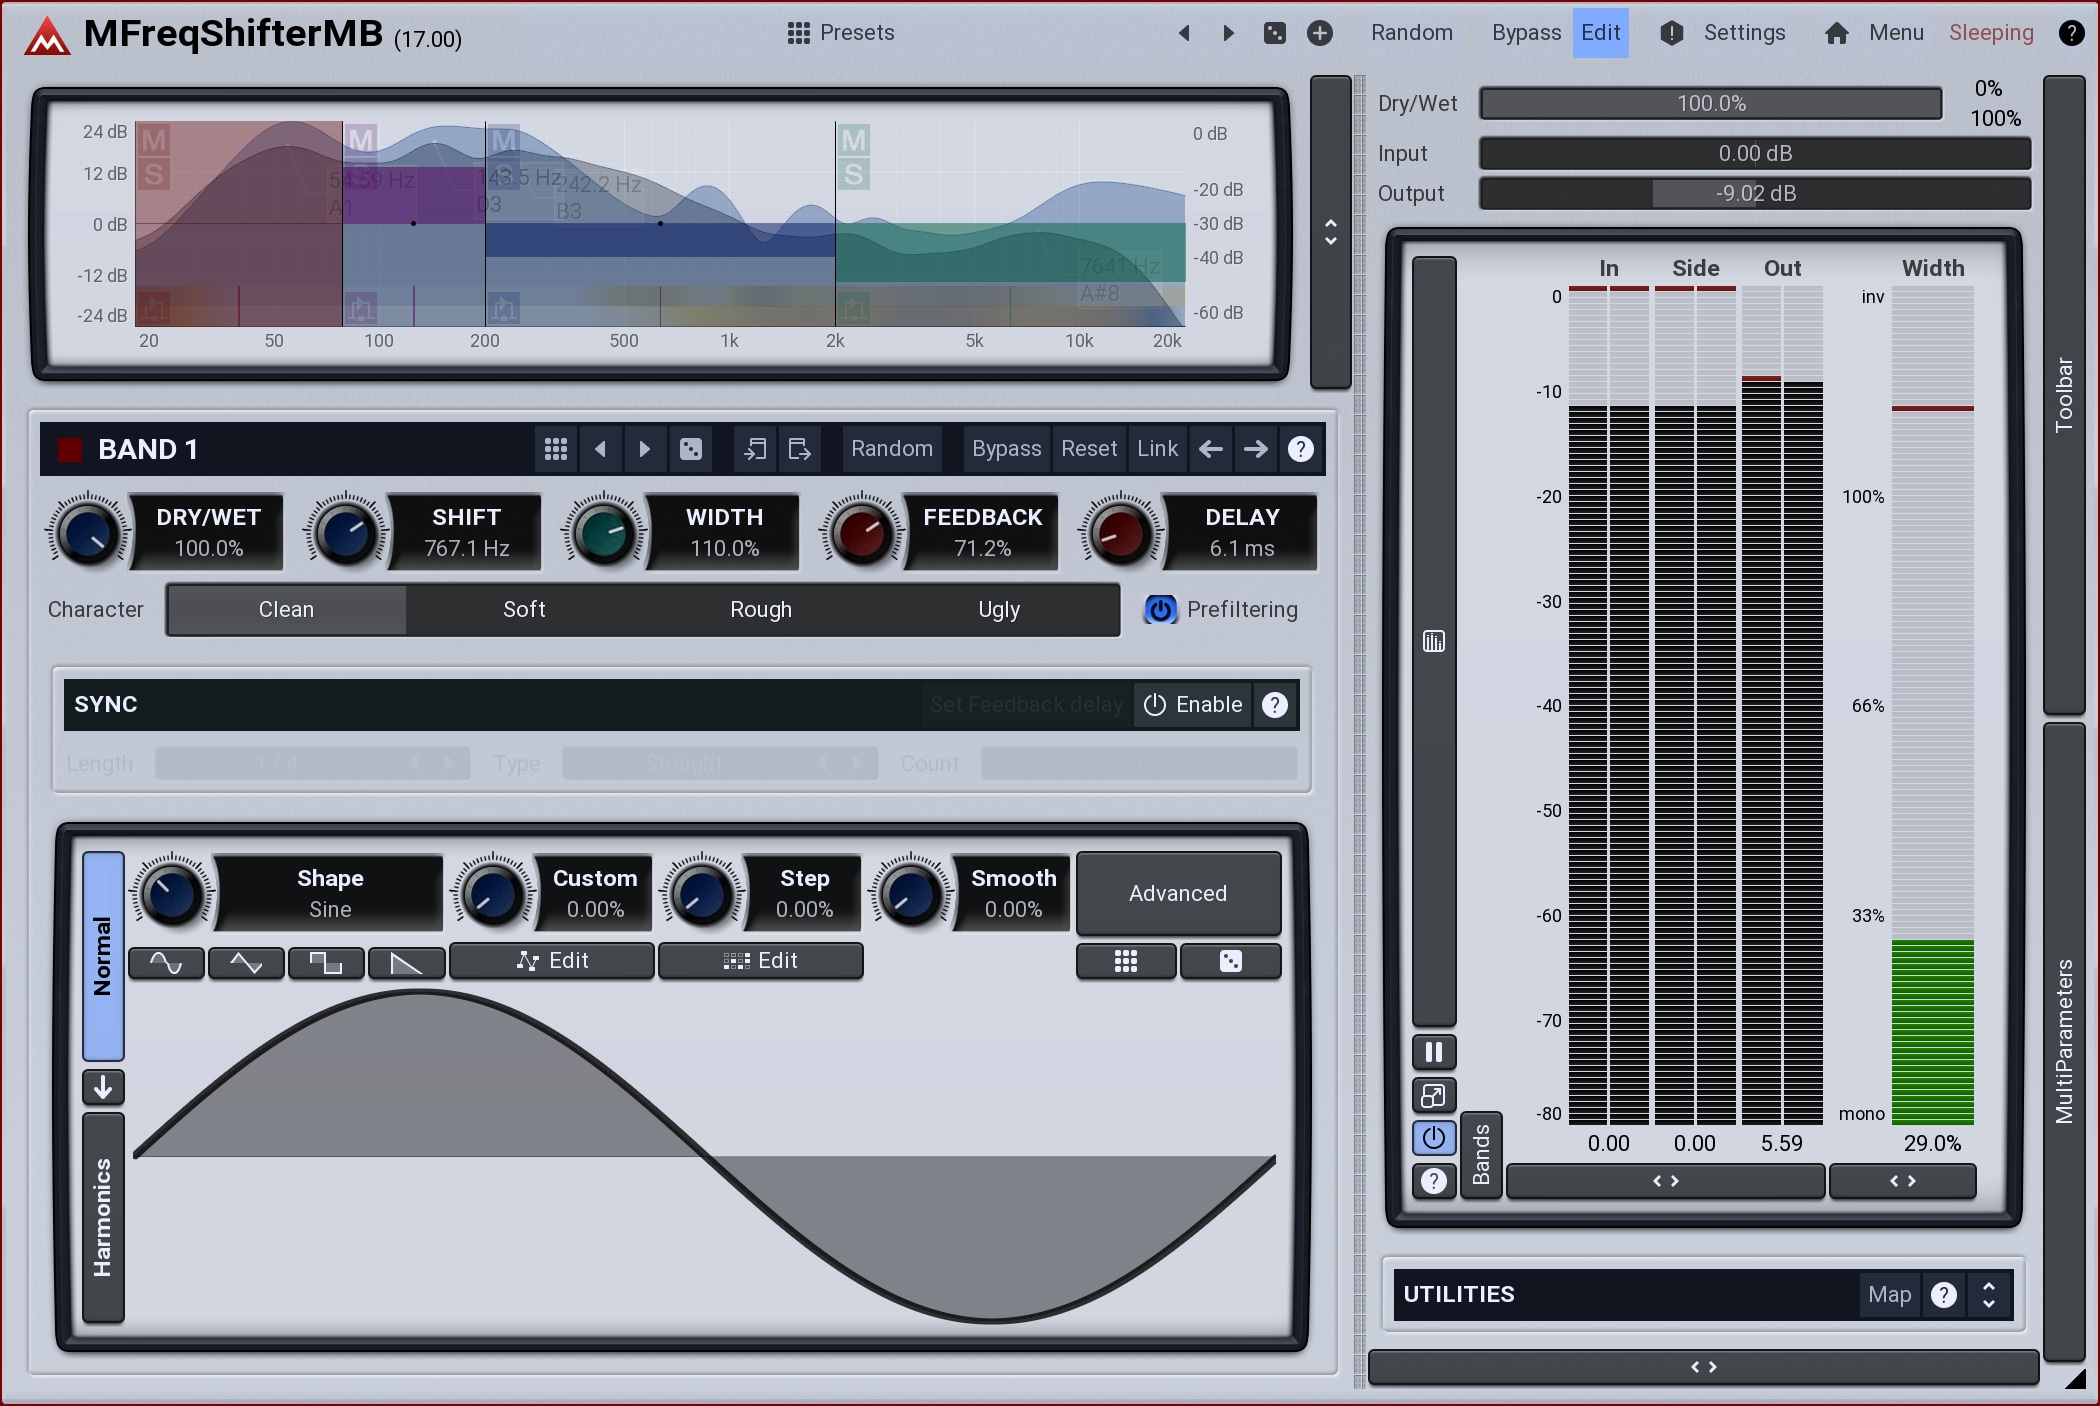Collapse the spectrum display with the arrow handle
Screen dimensions: 2100x1406
[x=1330, y=232]
